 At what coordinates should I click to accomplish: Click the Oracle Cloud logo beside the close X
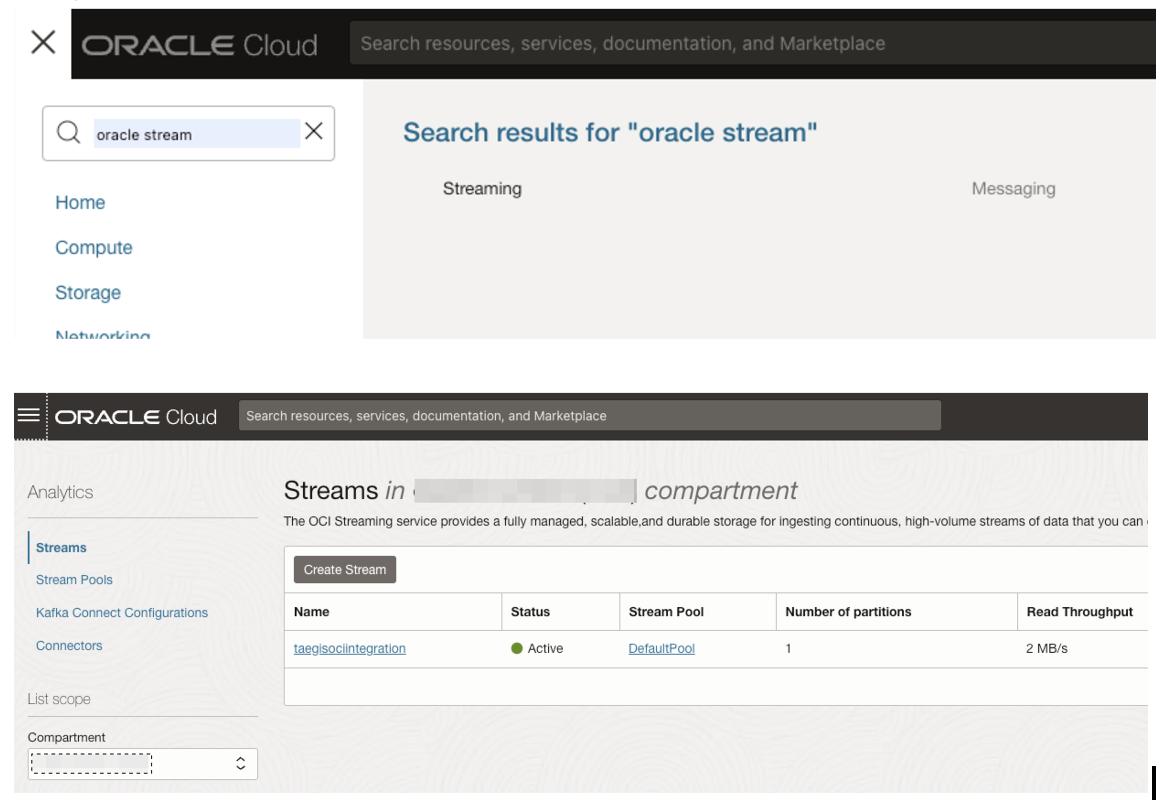pyautogui.click(x=199, y=45)
